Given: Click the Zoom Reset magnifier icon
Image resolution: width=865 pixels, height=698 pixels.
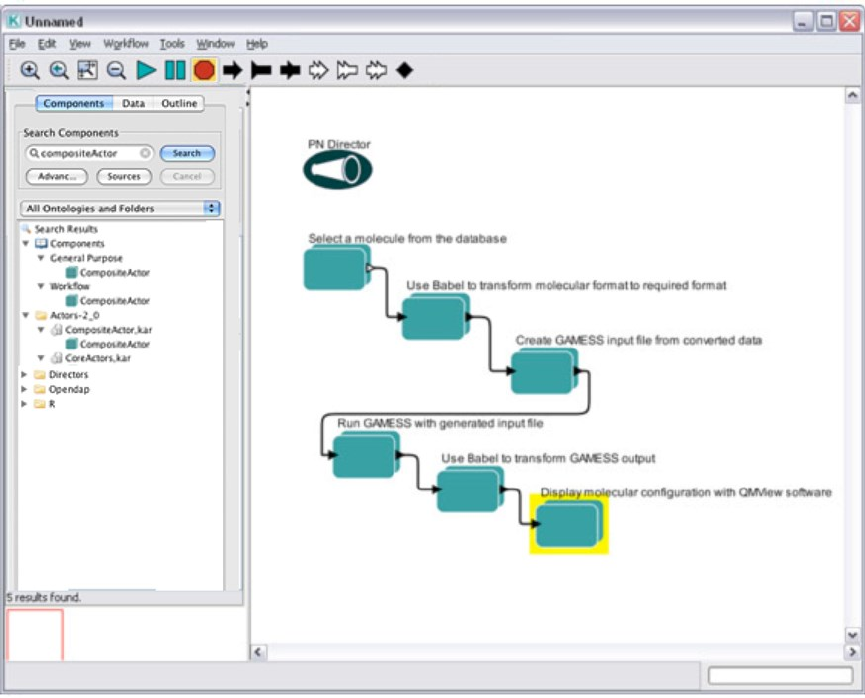Looking at the screenshot, I should (x=59, y=70).
